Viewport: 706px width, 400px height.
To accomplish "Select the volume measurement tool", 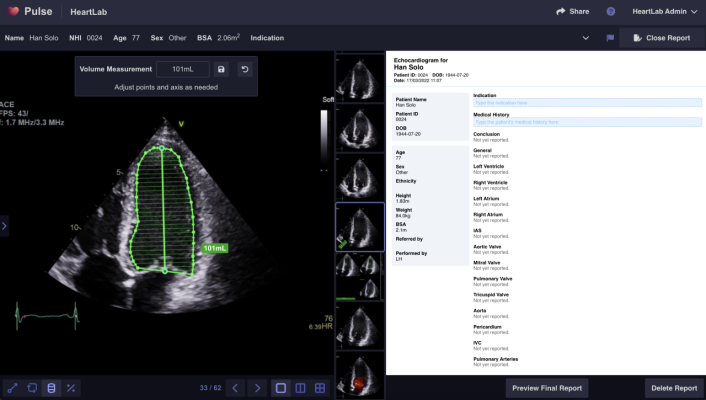I will (51, 388).
